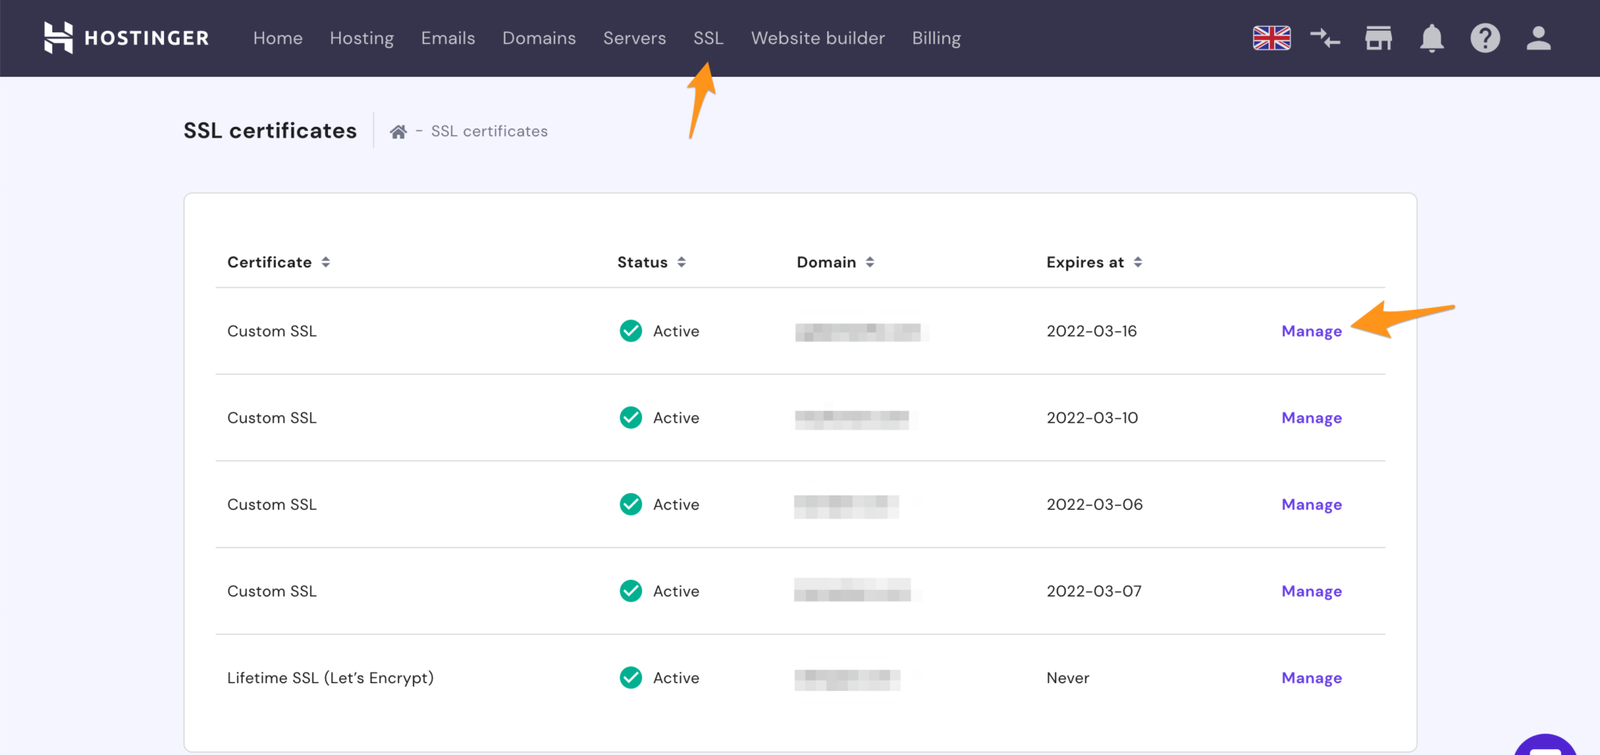
Task: Click the transfer arrows icon
Action: click(x=1325, y=38)
